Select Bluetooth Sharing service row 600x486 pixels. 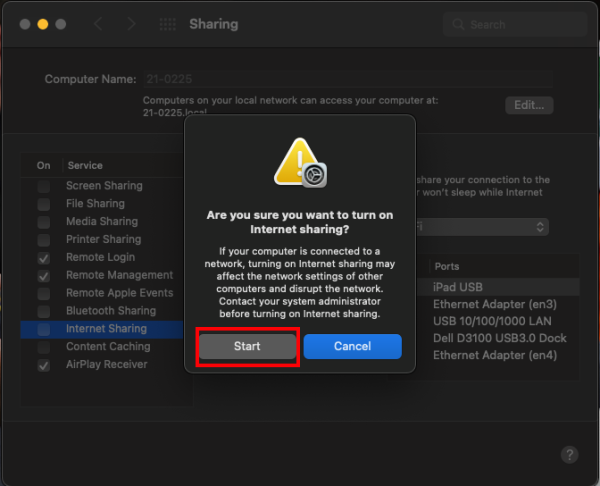click(x=102, y=311)
